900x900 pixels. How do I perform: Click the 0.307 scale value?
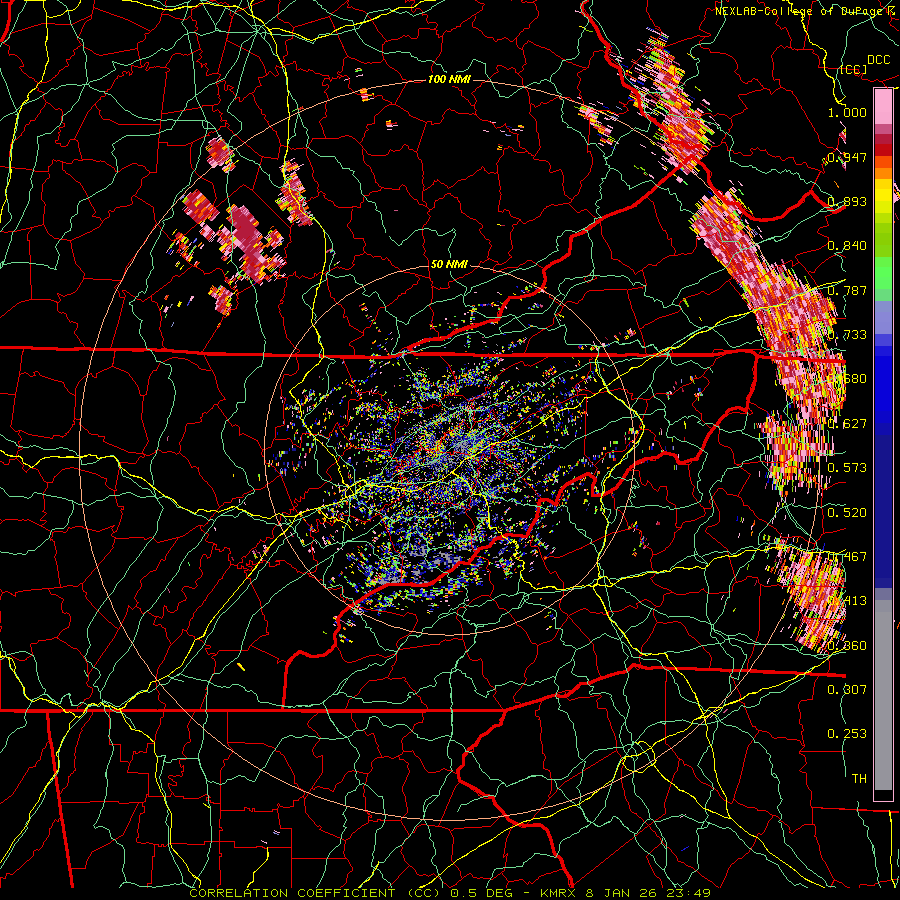(x=847, y=689)
